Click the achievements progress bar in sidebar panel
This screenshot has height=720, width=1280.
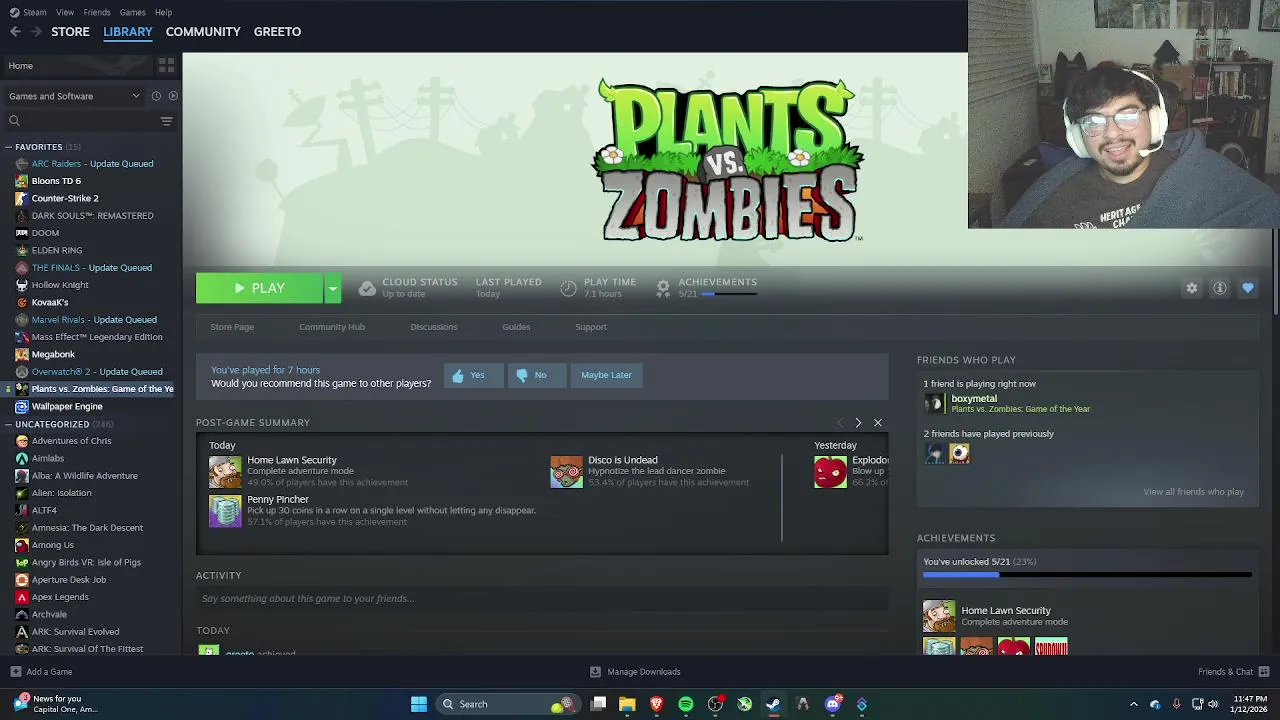1087,575
